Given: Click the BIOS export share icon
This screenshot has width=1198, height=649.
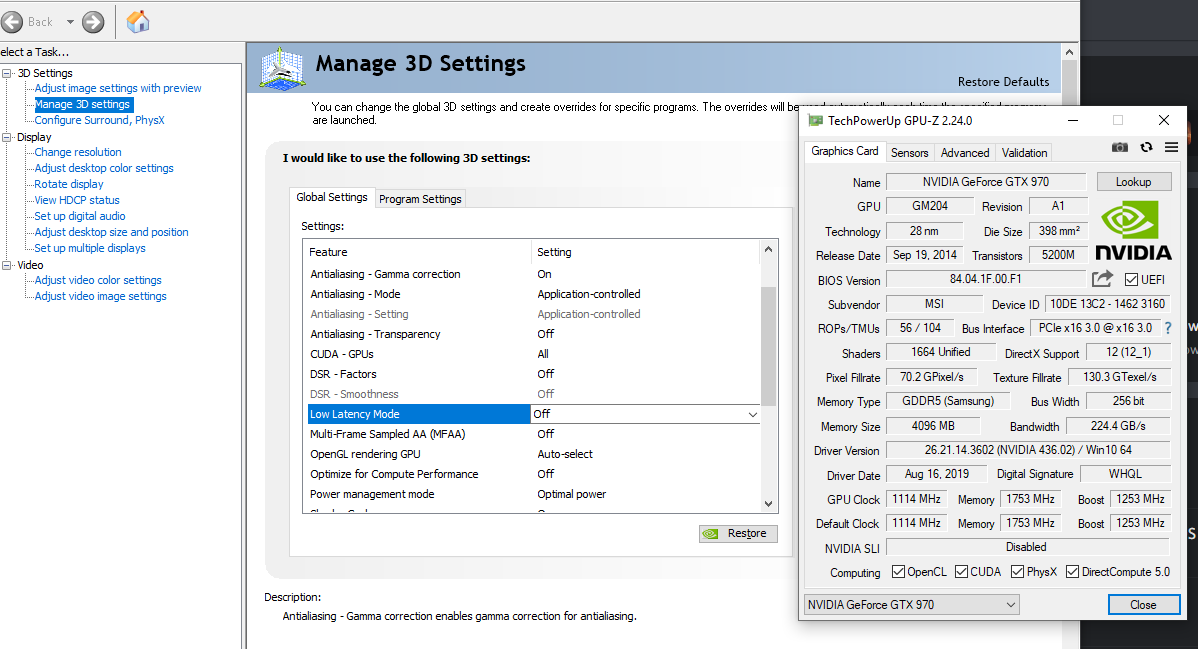Looking at the screenshot, I should pos(1102,279).
